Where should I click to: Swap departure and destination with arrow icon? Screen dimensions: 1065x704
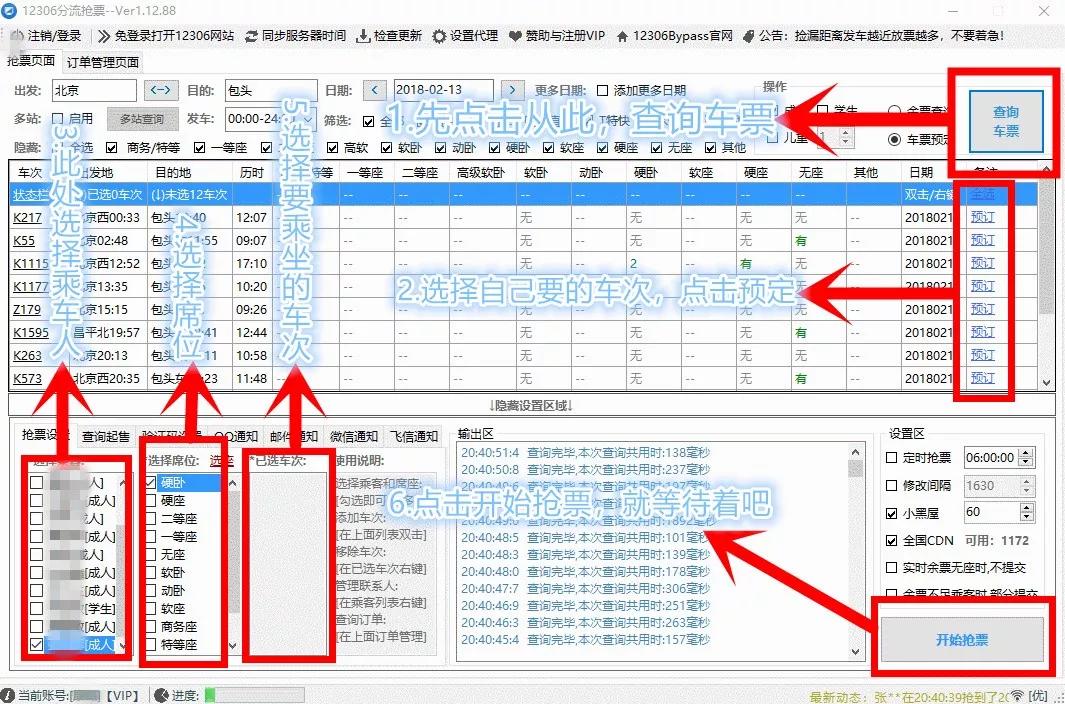(161, 89)
